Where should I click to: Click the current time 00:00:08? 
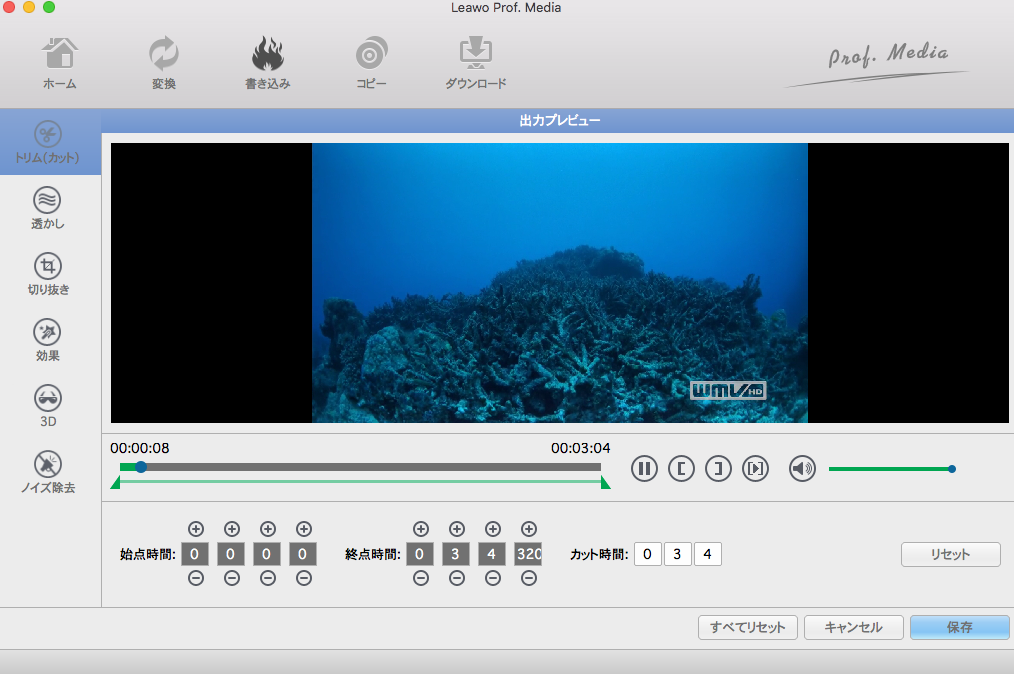(x=140, y=448)
